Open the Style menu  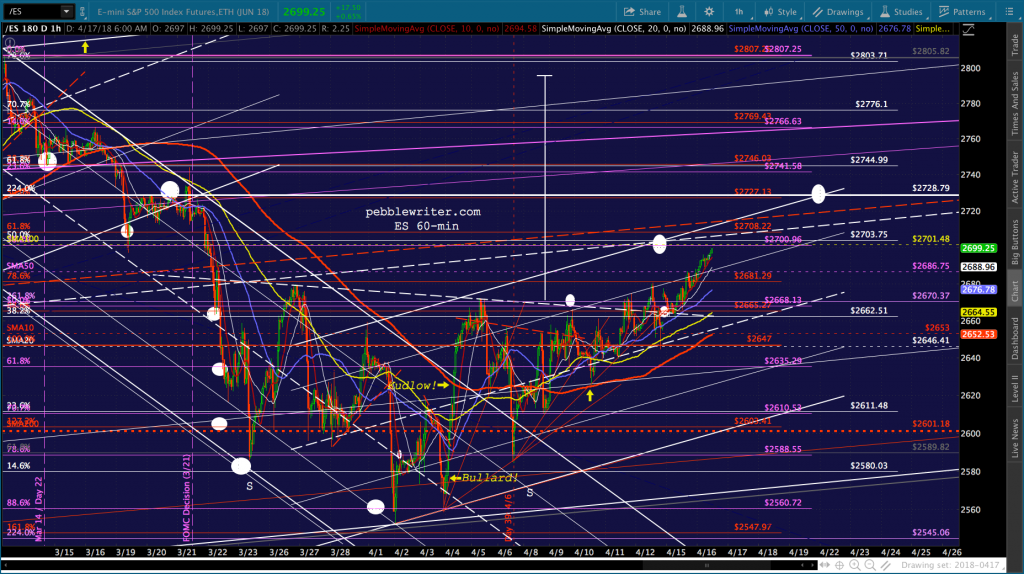[780, 12]
